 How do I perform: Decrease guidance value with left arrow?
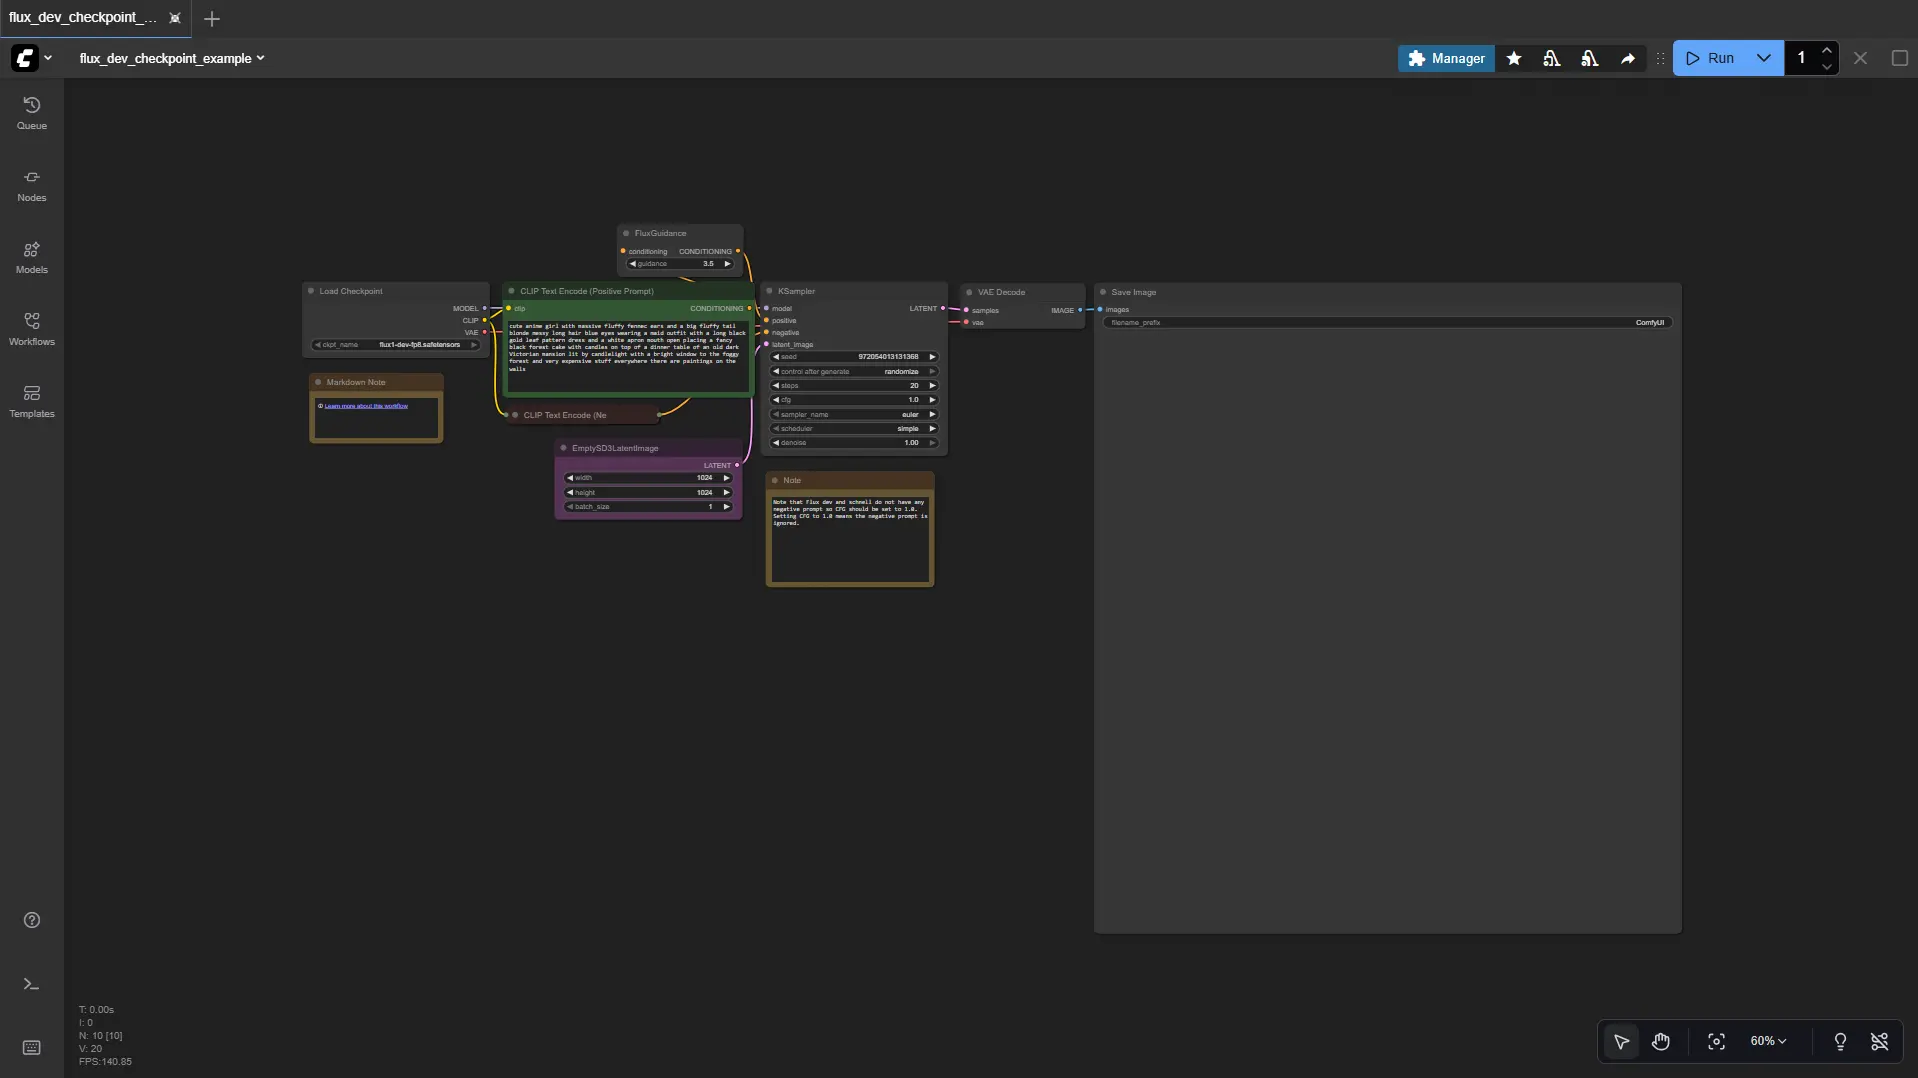tap(632, 264)
